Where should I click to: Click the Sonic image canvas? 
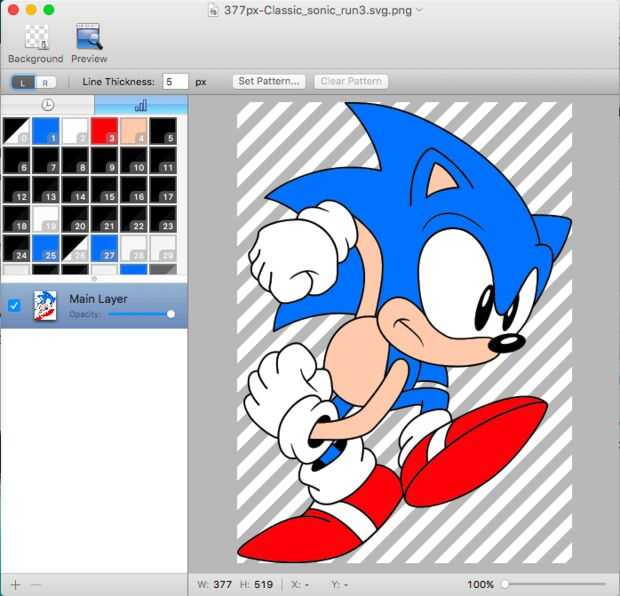click(404, 333)
